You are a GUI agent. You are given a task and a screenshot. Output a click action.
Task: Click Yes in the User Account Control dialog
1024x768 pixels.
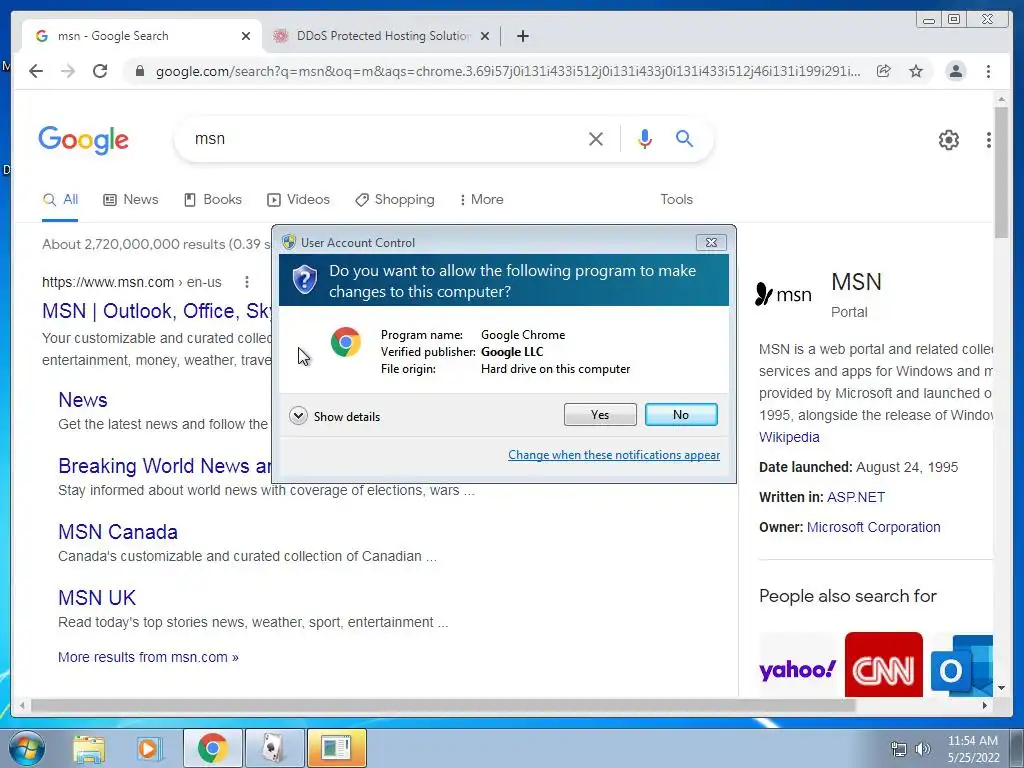point(600,415)
